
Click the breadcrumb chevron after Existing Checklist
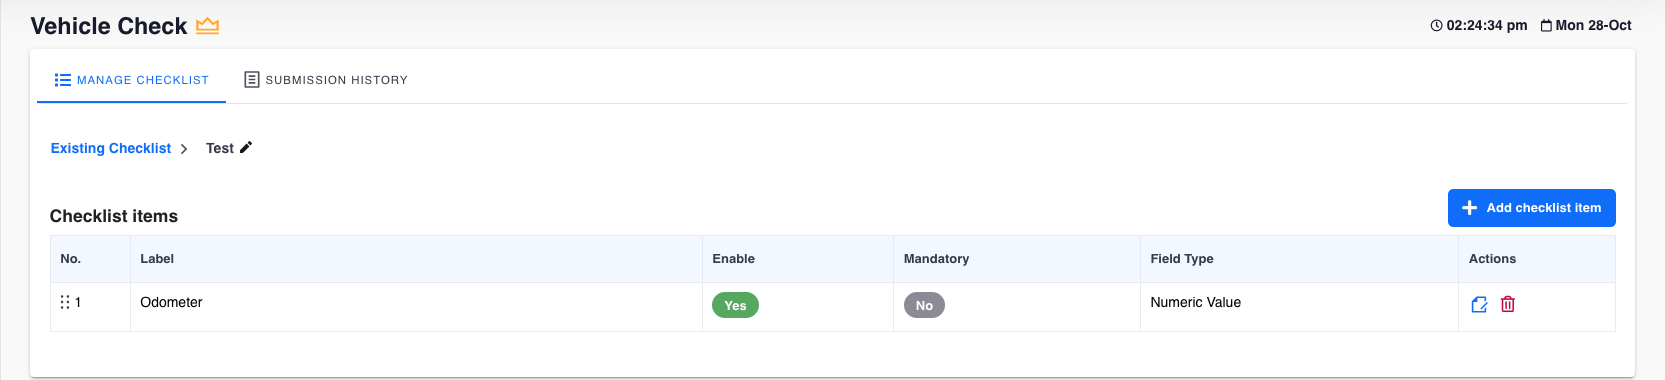(x=184, y=148)
